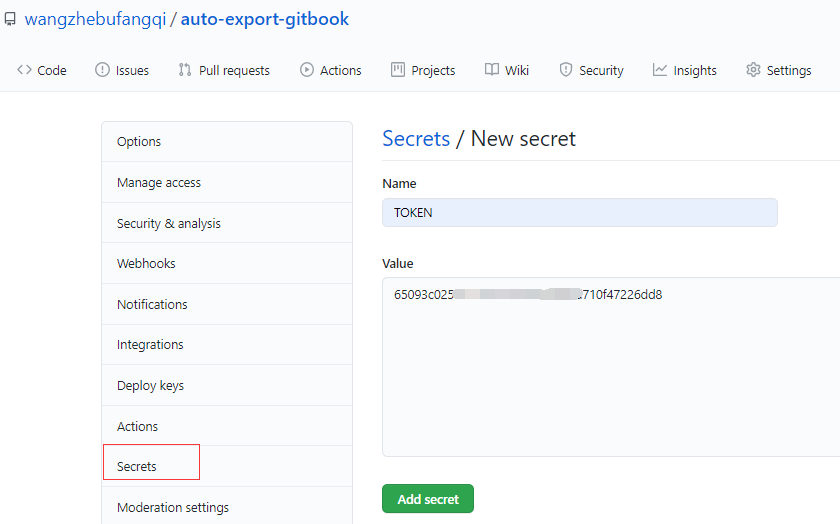Screen dimensions: 840x524
Task: Open the Wiki tab
Action: pyautogui.click(x=507, y=70)
